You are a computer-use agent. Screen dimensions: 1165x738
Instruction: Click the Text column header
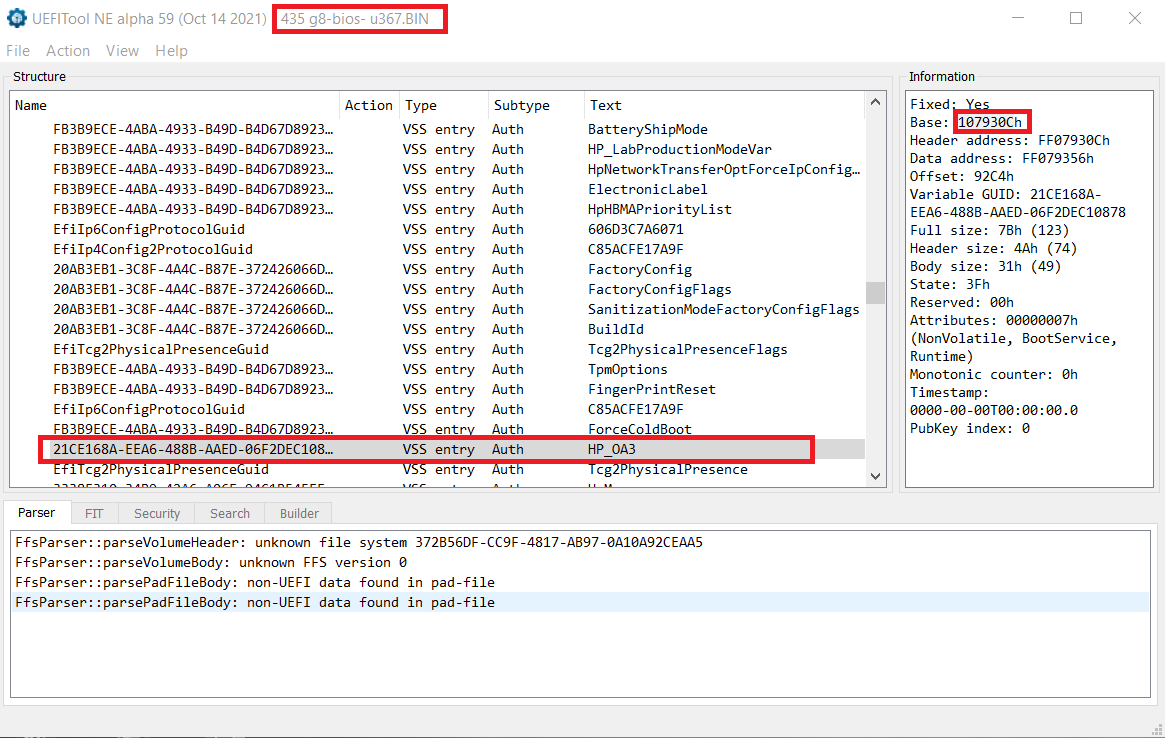724,106
